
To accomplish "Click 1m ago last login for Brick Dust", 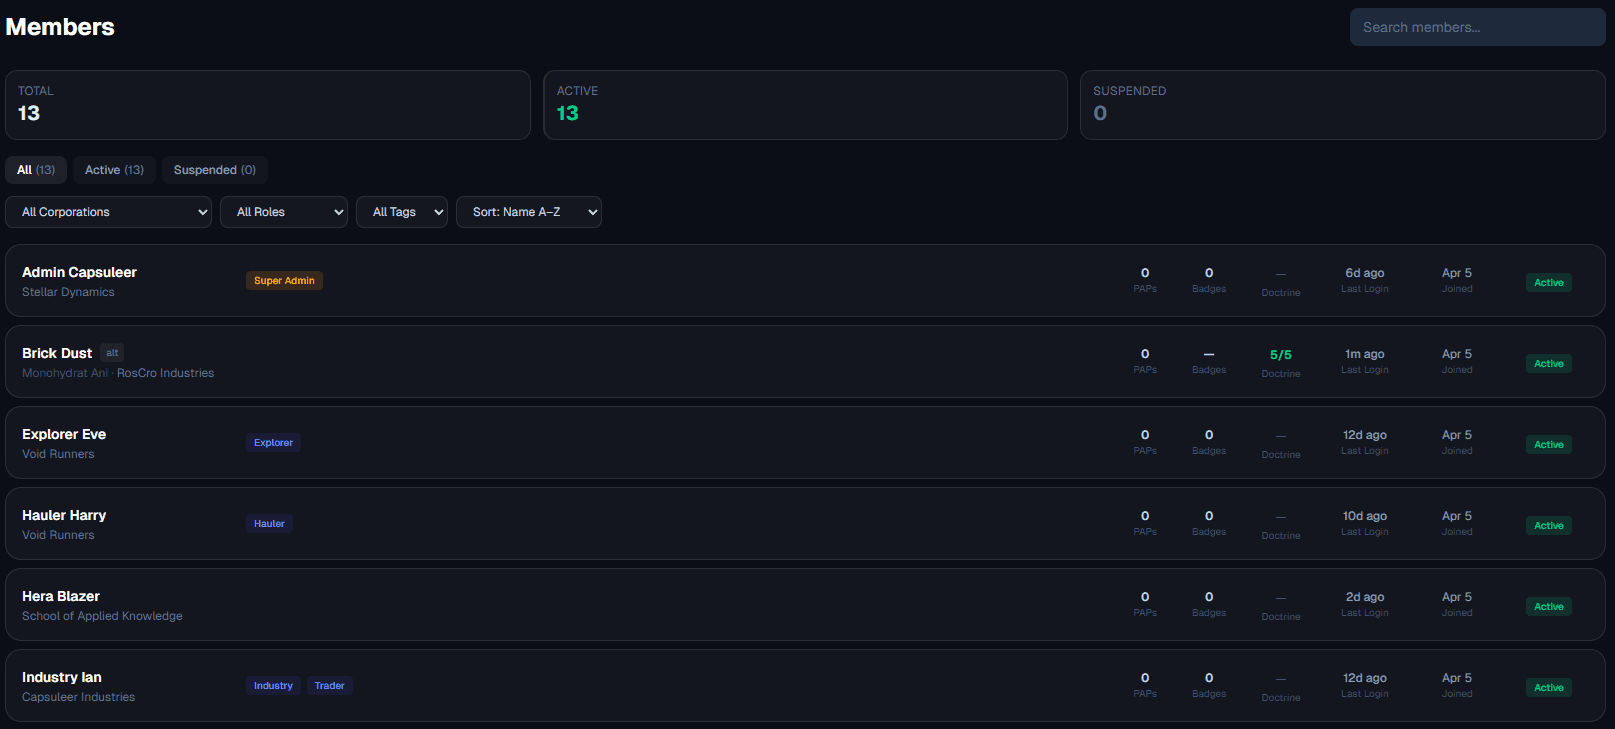I will (x=1365, y=354).
